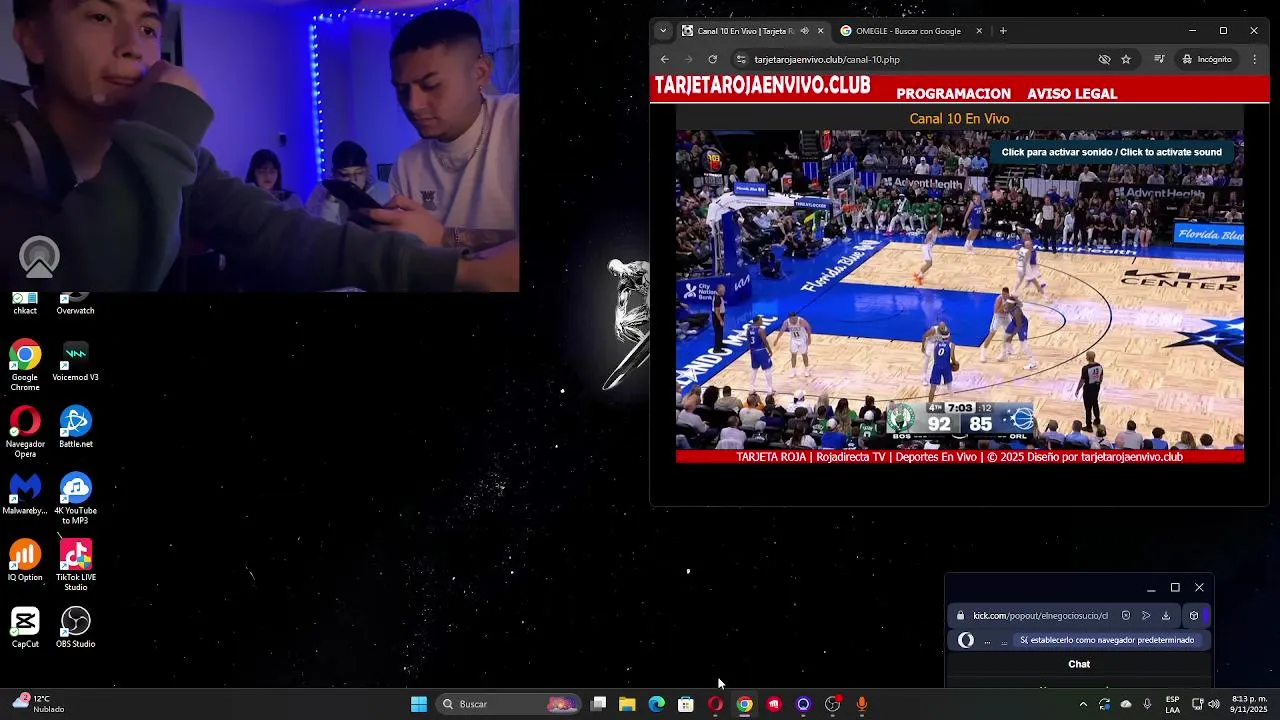Open OBS Studio desktop shortcut
Screen dimensions: 1280x720
click(x=75, y=627)
